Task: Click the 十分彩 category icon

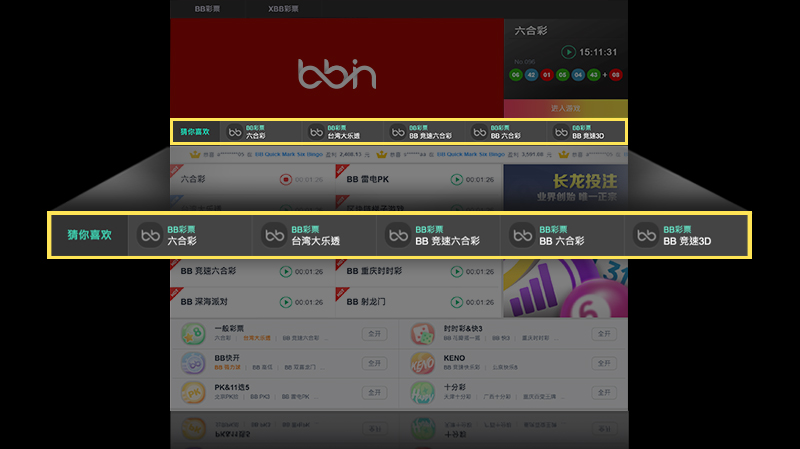Action: (x=422, y=391)
